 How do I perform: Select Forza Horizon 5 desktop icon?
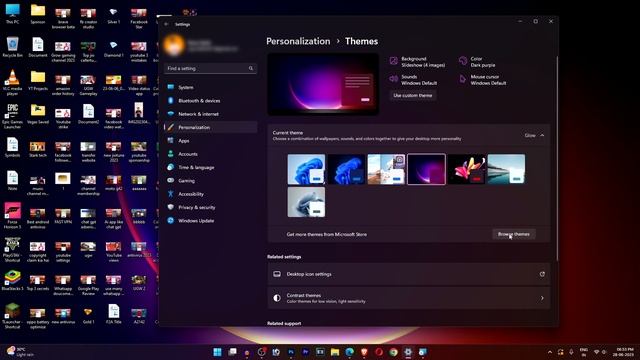pos(12,216)
